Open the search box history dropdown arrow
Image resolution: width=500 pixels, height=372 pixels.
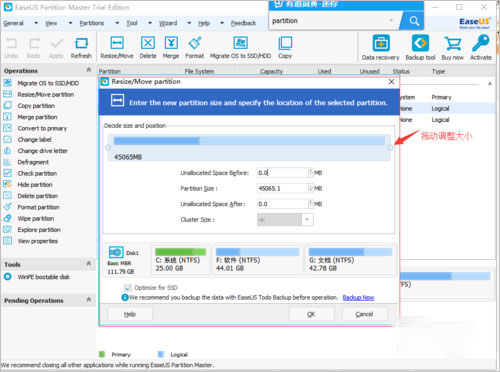tap(391, 21)
